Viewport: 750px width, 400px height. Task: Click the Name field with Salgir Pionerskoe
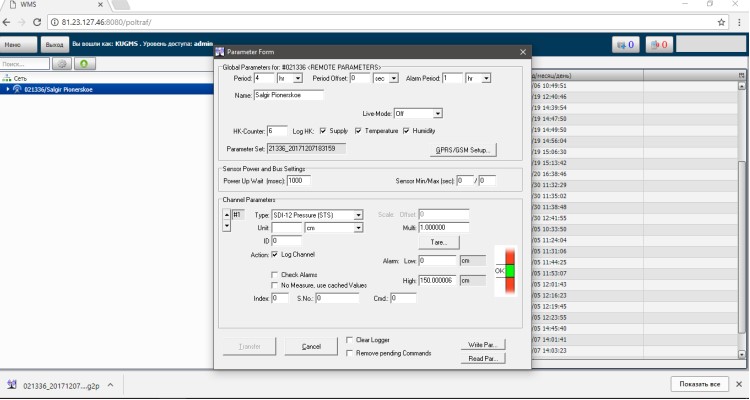coord(288,95)
